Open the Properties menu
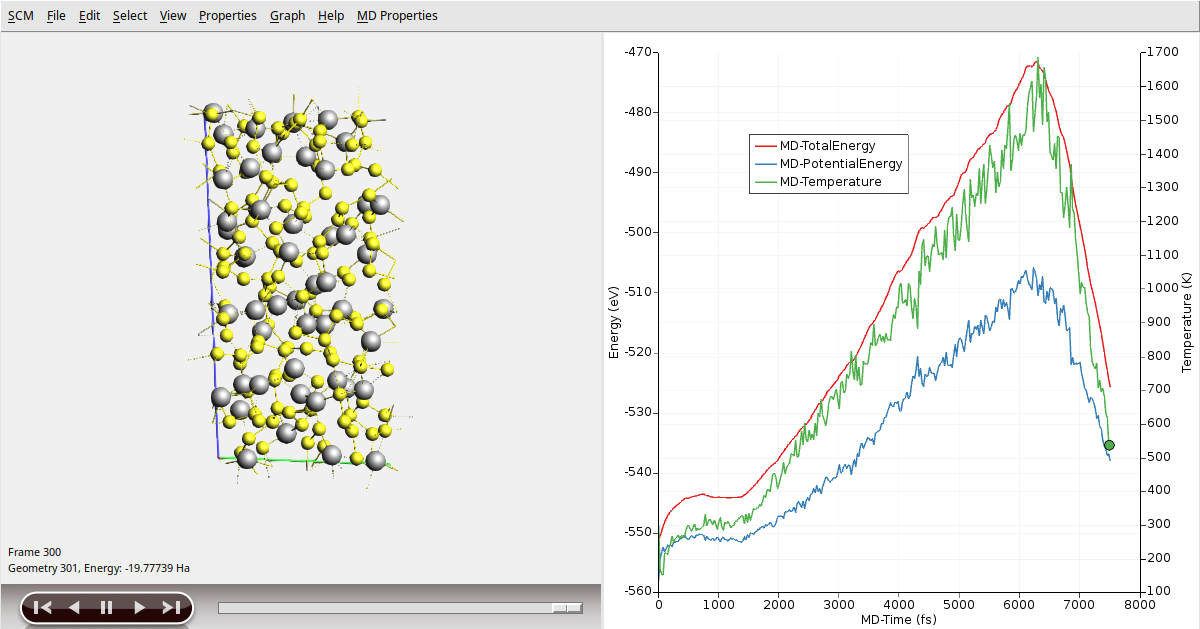The height and width of the screenshot is (629, 1200). (227, 16)
